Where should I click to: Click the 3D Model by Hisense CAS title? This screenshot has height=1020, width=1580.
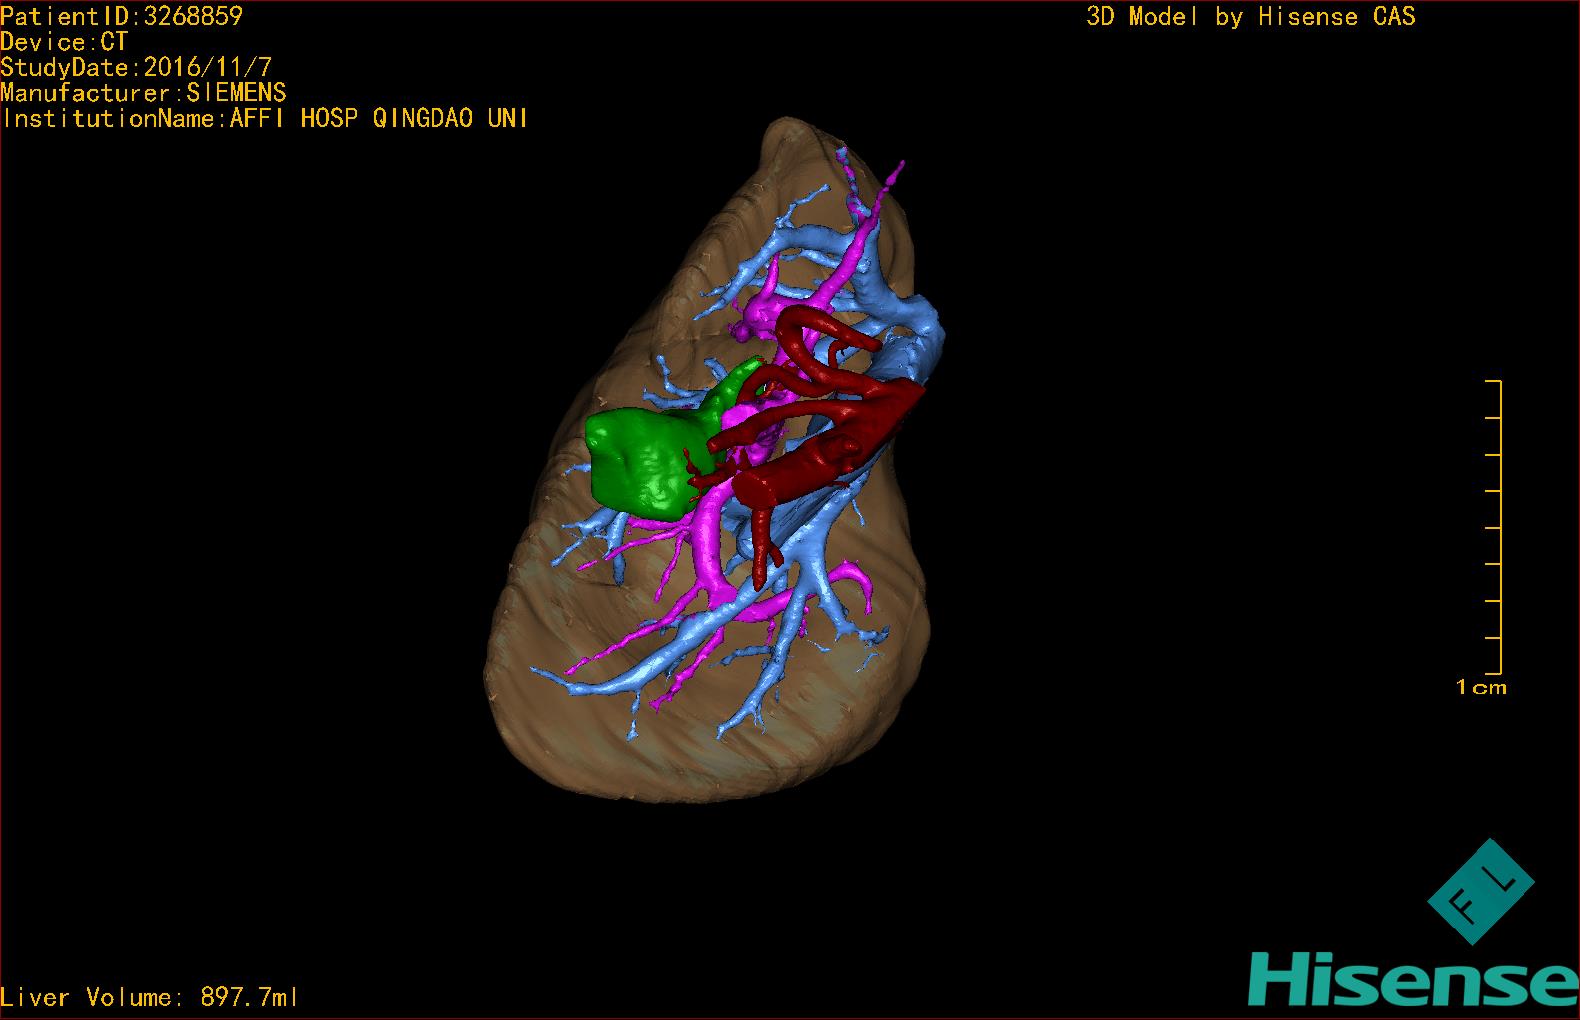(x=1250, y=17)
